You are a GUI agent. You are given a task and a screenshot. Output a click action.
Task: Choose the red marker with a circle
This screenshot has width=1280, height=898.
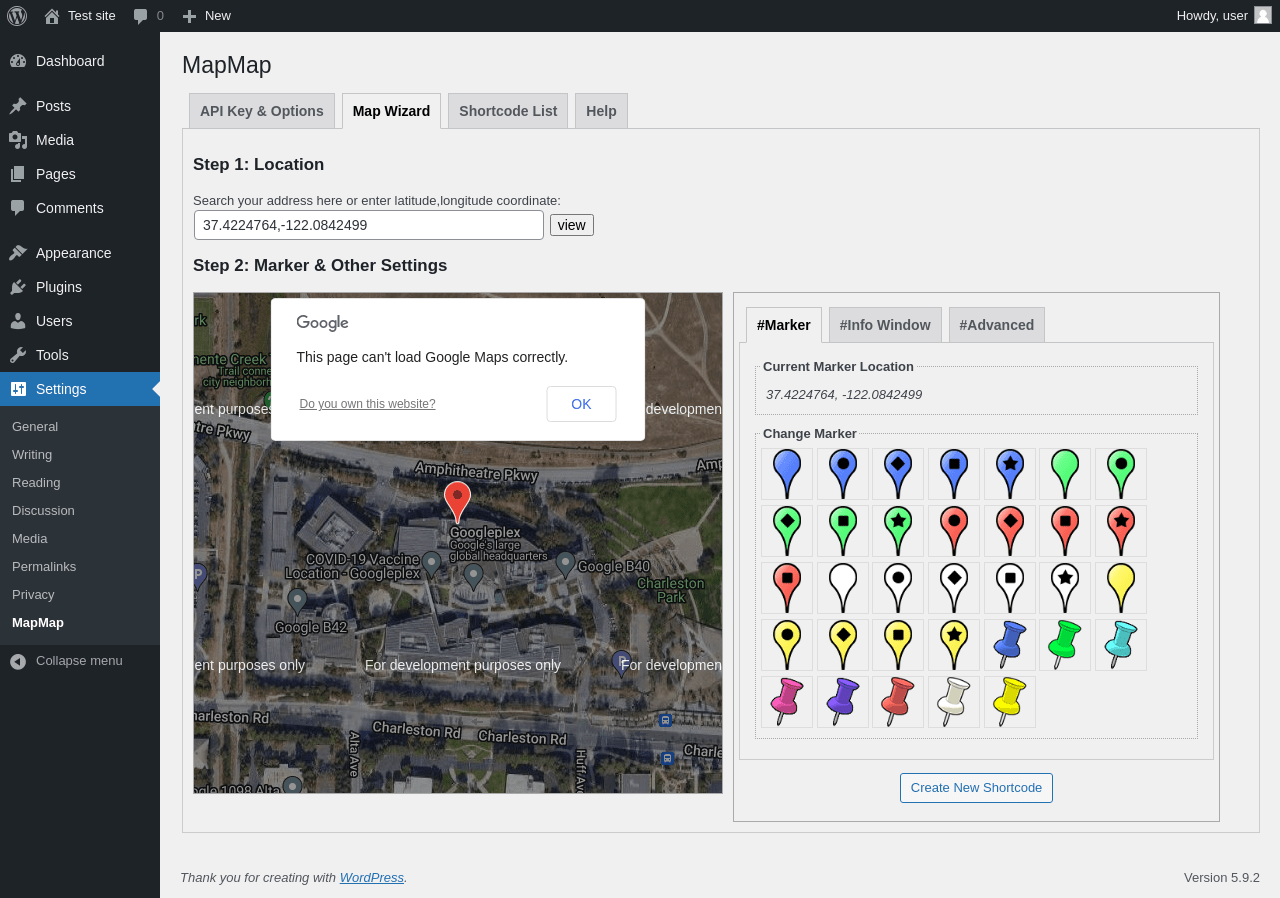pyautogui.click(x=954, y=531)
